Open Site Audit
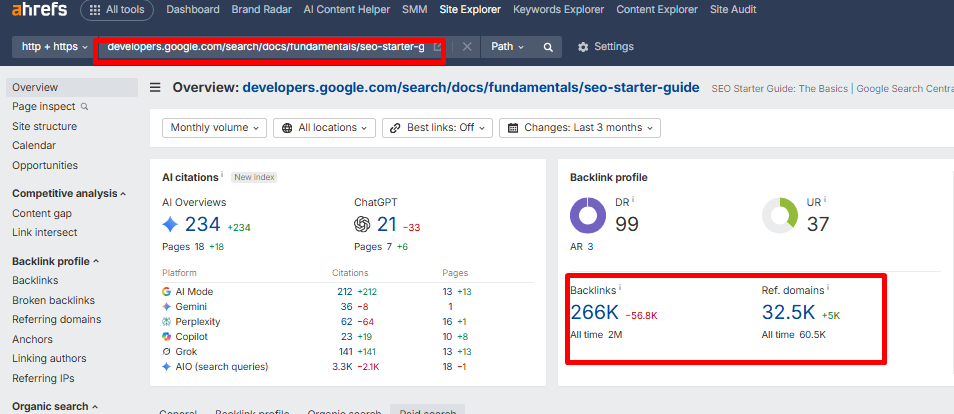The width and height of the screenshot is (954, 414). click(x=733, y=10)
